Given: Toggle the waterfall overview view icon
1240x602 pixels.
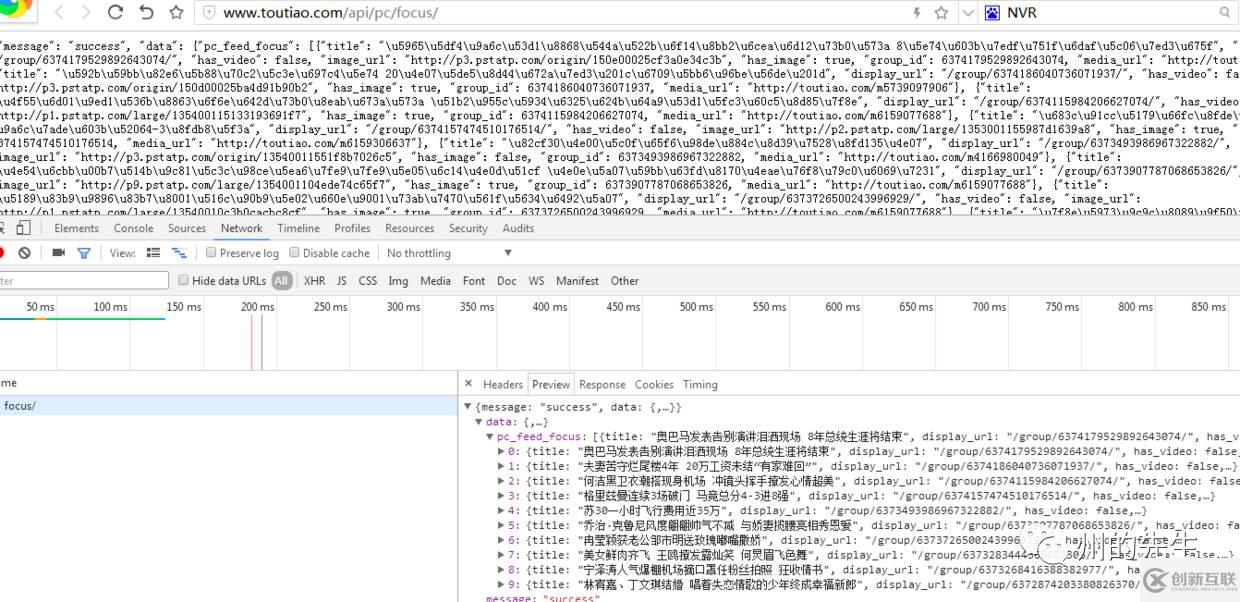Looking at the screenshot, I should (179, 253).
